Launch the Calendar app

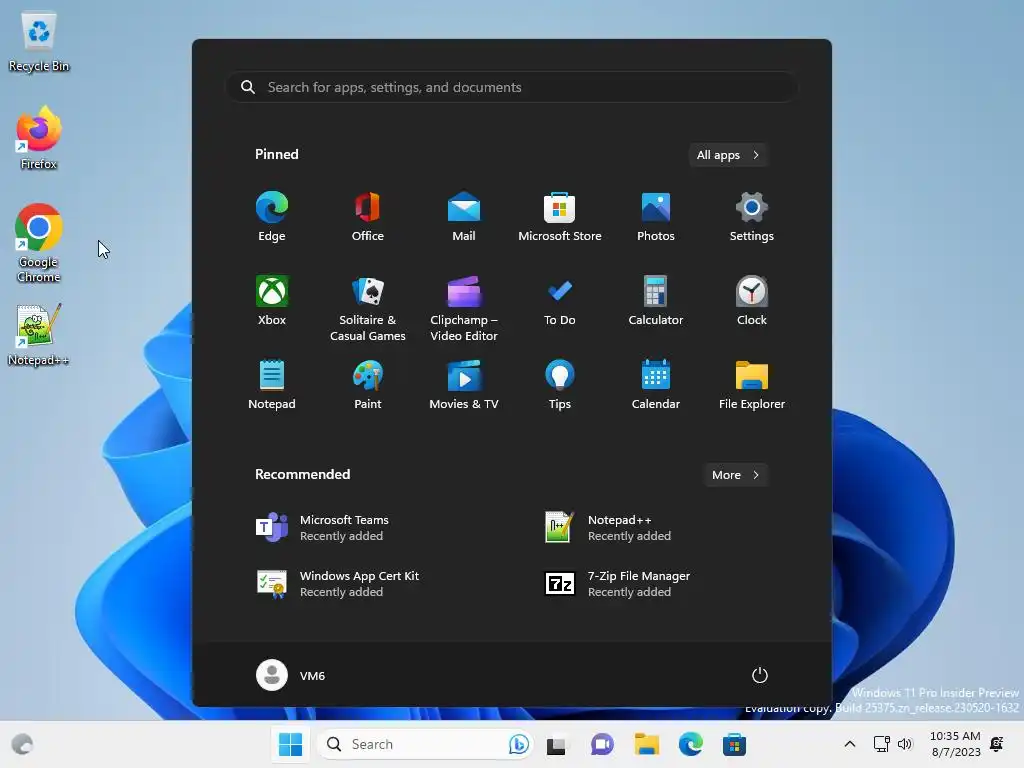click(x=656, y=385)
